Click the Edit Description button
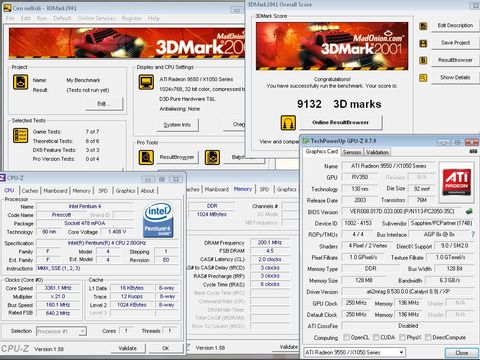Viewport: 480px width, 360px height. (455, 25)
